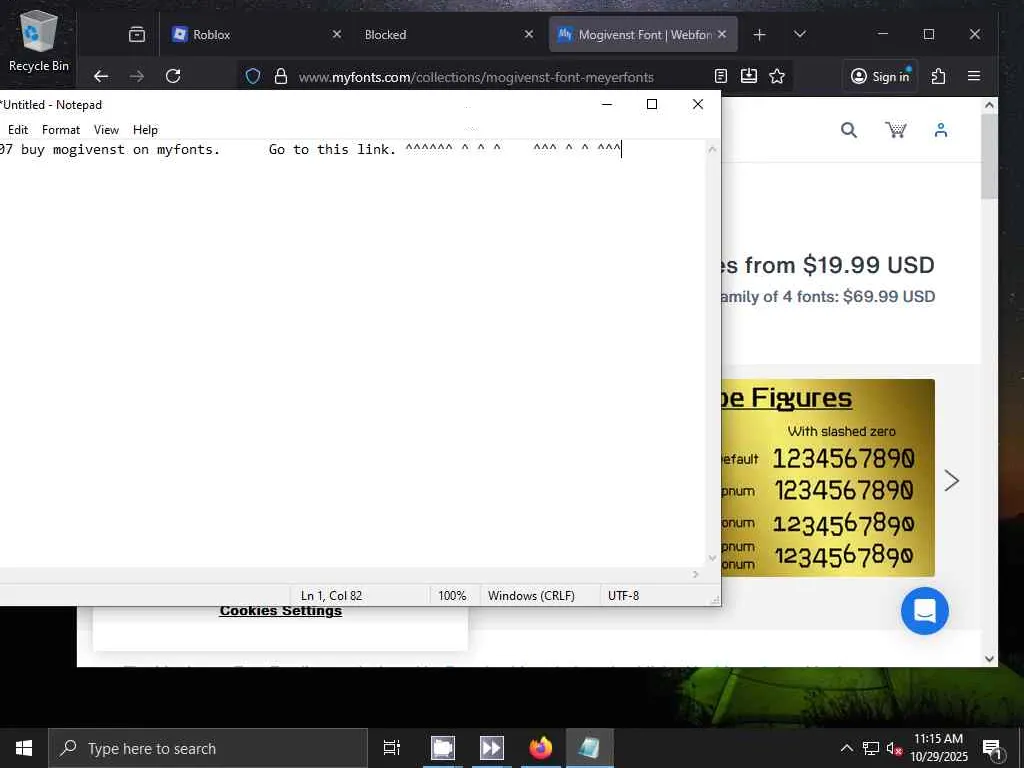1024x768 pixels.
Task: View site security padlock info
Action: tap(281, 76)
